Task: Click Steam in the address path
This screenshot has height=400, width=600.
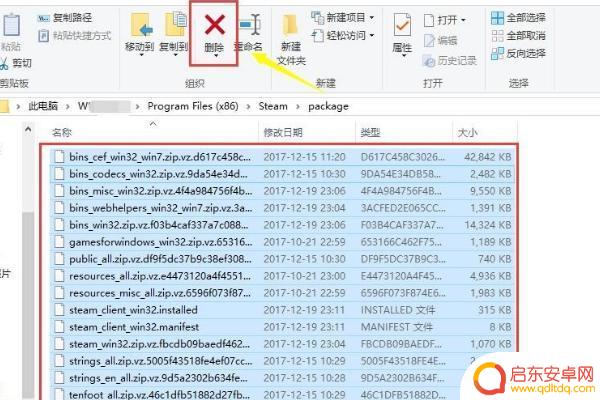Action: [x=273, y=106]
